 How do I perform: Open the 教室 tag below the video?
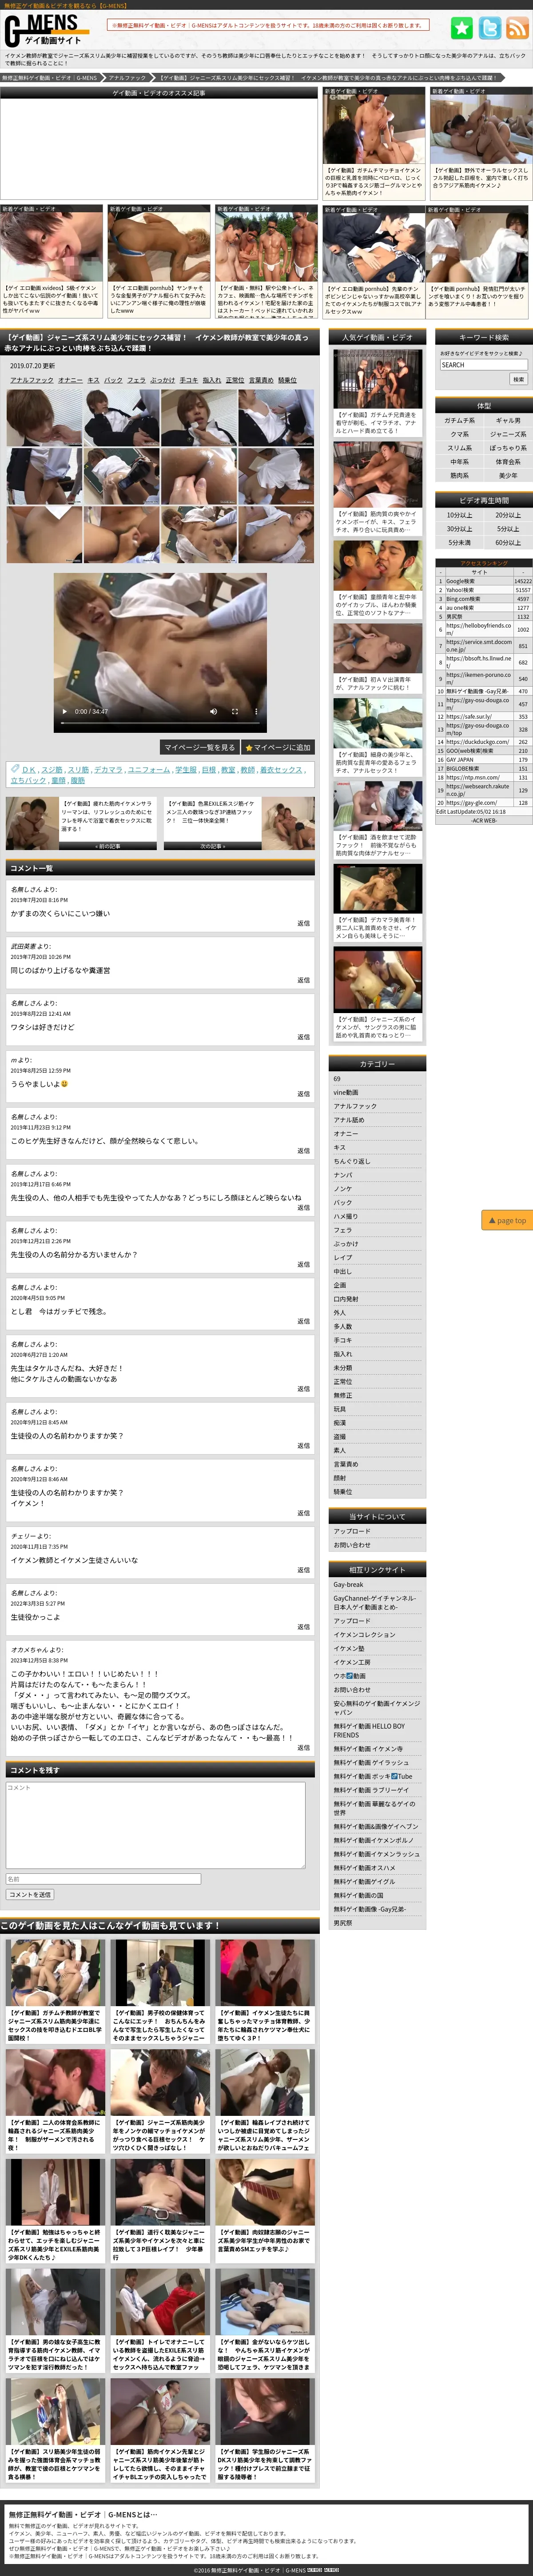click(x=228, y=770)
